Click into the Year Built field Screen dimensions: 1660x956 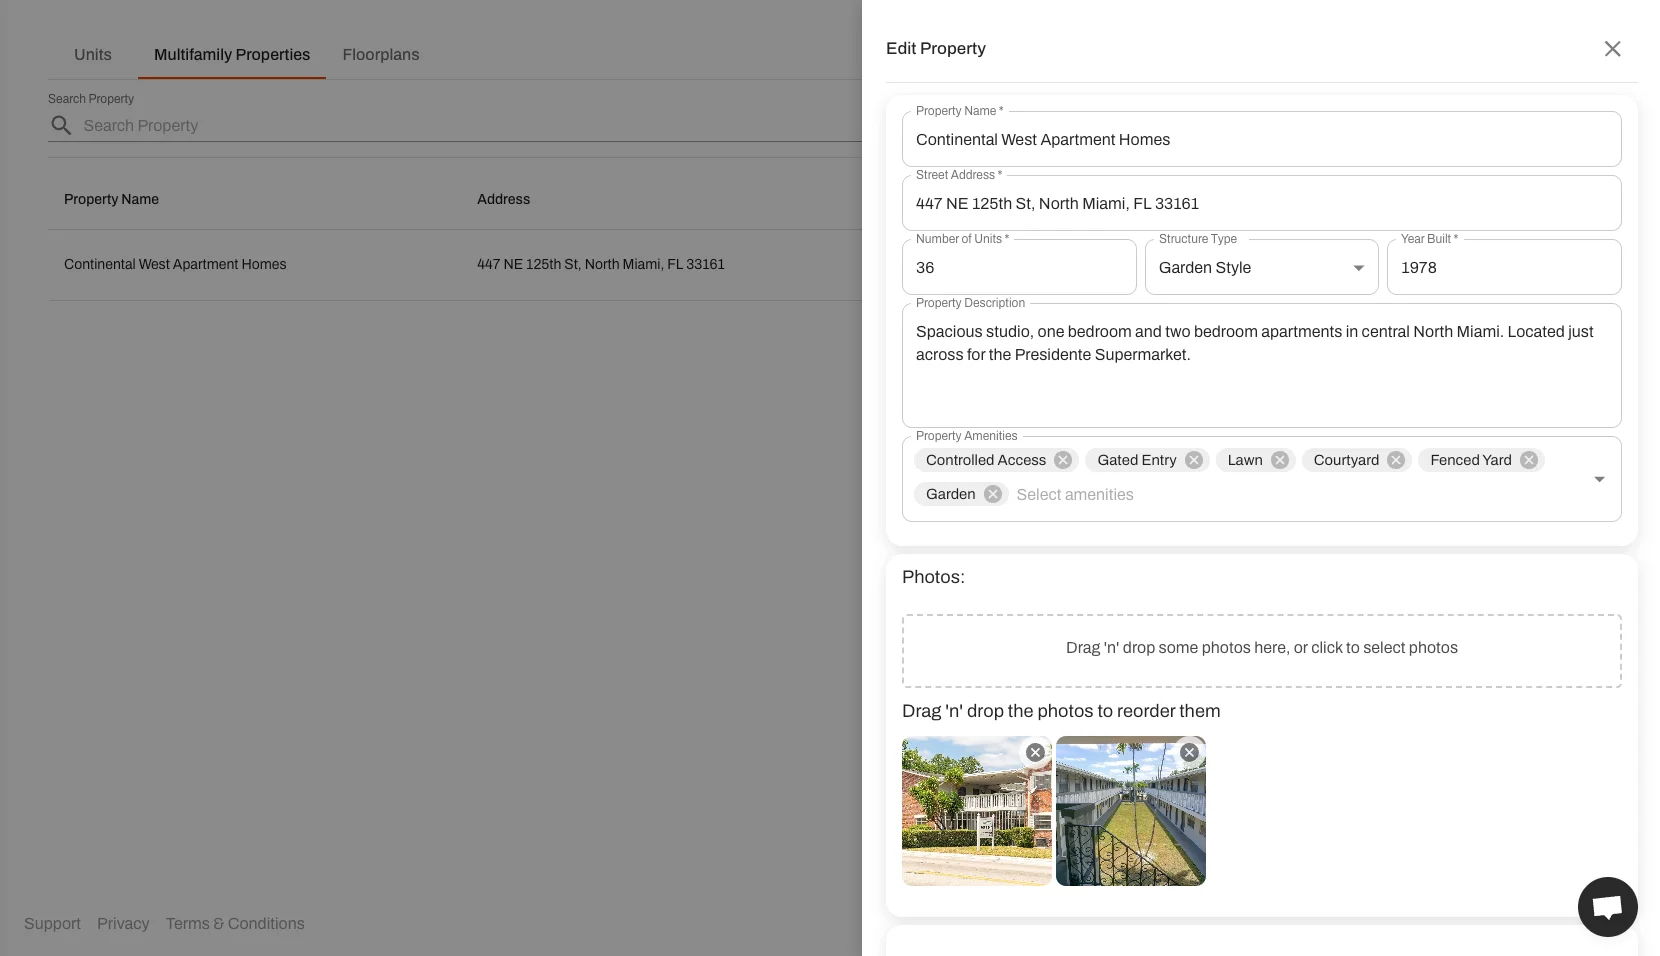click(x=1503, y=268)
